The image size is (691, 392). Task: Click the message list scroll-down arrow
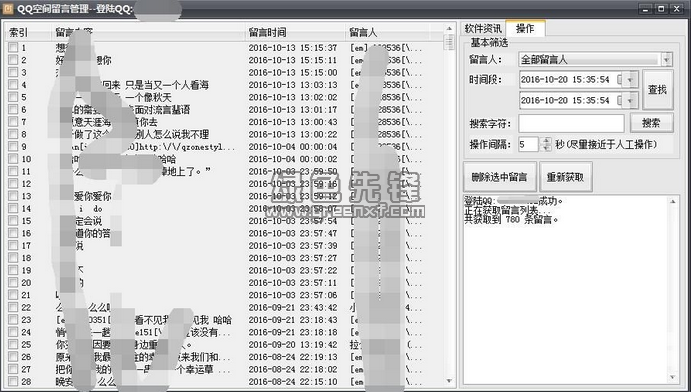(449, 381)
